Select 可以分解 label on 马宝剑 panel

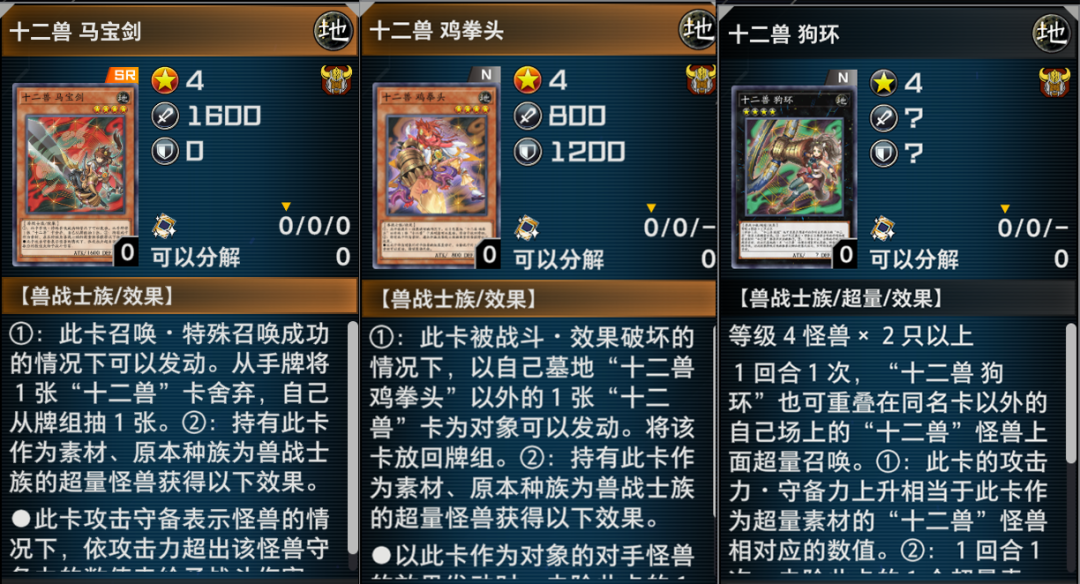pos(196,258)
